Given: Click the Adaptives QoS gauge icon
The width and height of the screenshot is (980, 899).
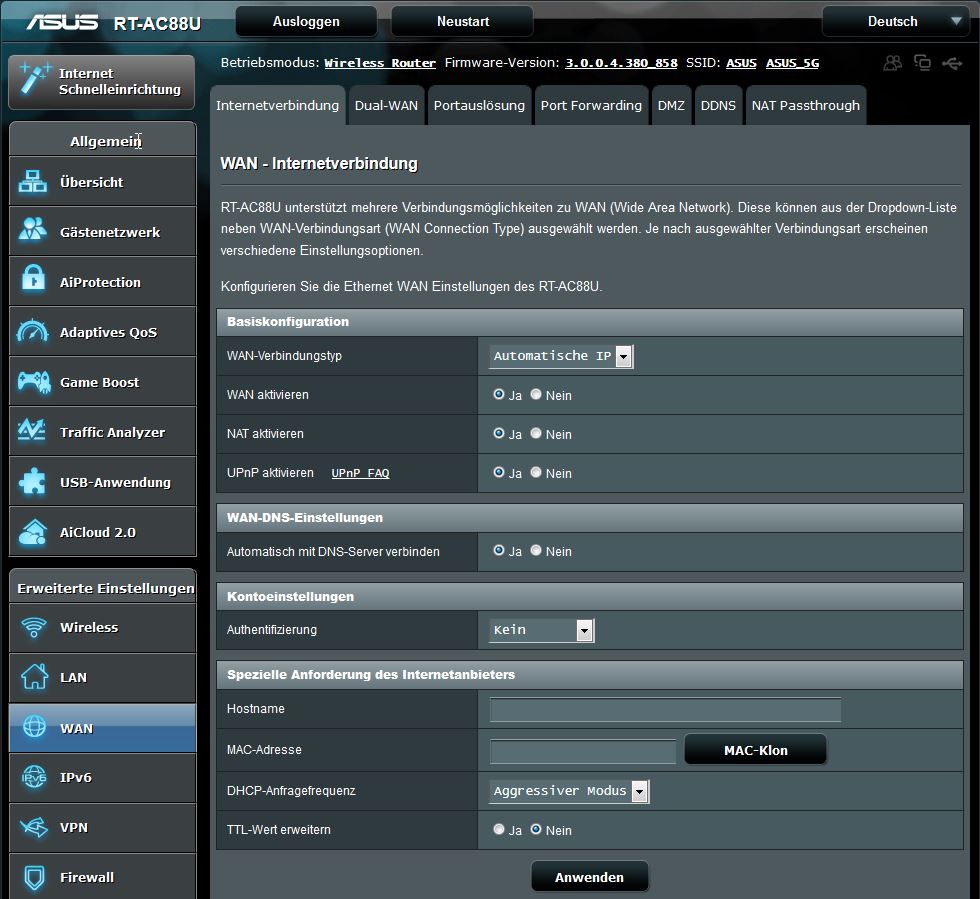Looking at the screenshot, I should [x=32, y=331].
